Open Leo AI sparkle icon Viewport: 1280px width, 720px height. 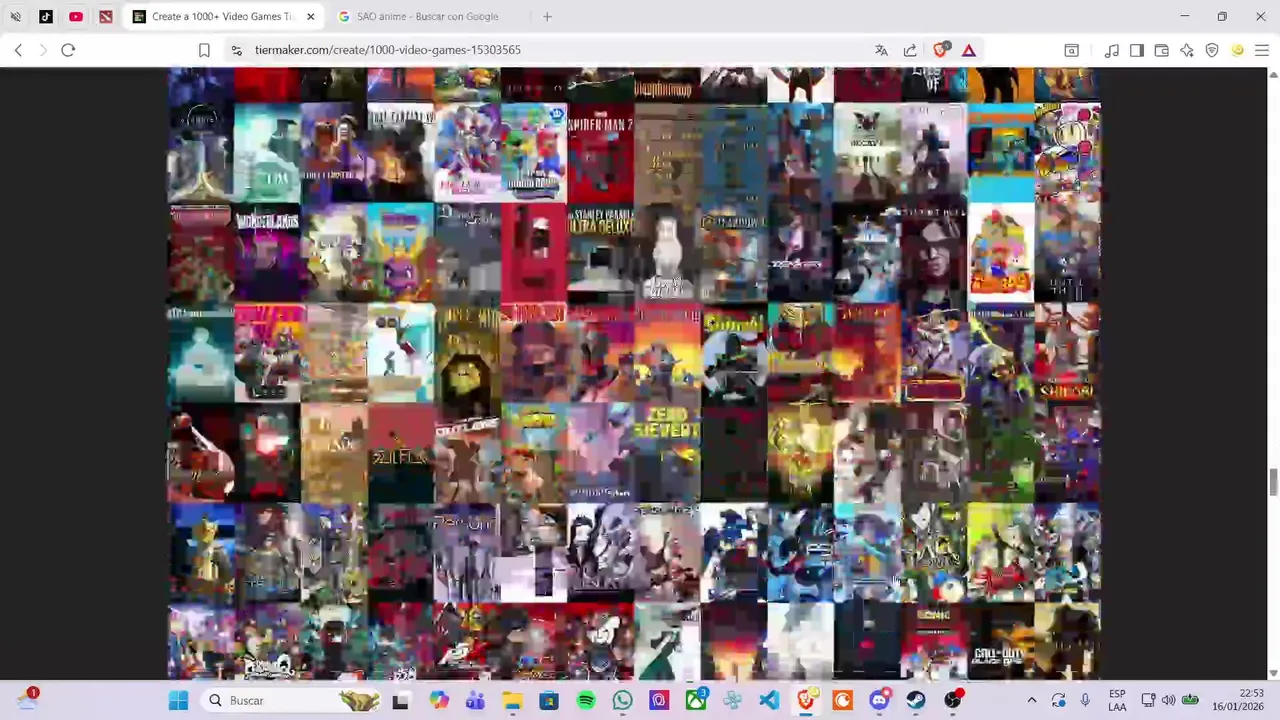pos(1187,50)
